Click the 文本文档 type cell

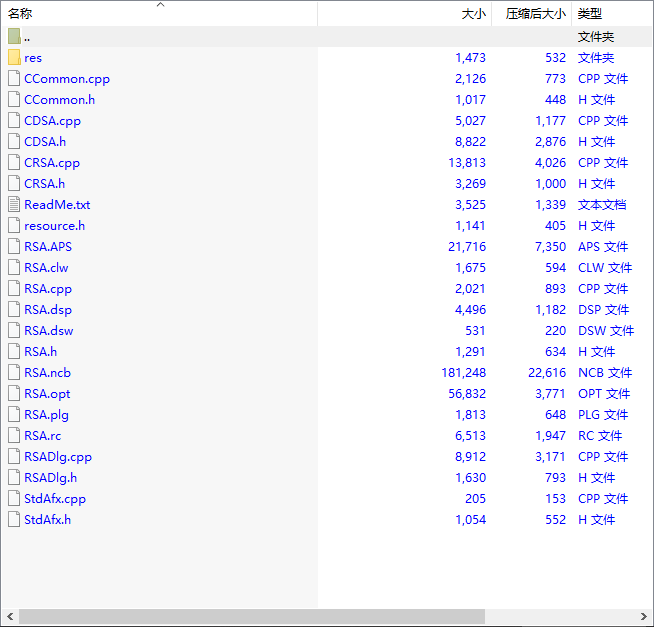coord(602,205)
